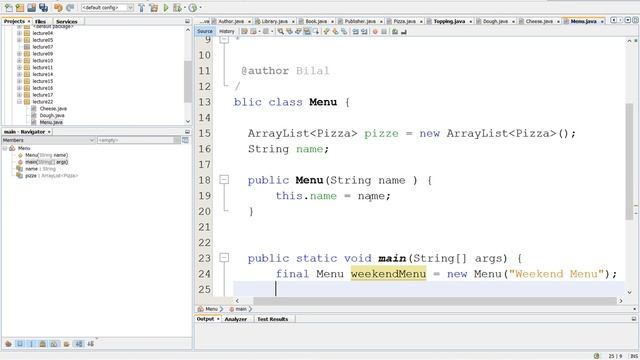Click the Toggle Highlight Search icon
Screen dimensions: 640x360
point(307,31)
